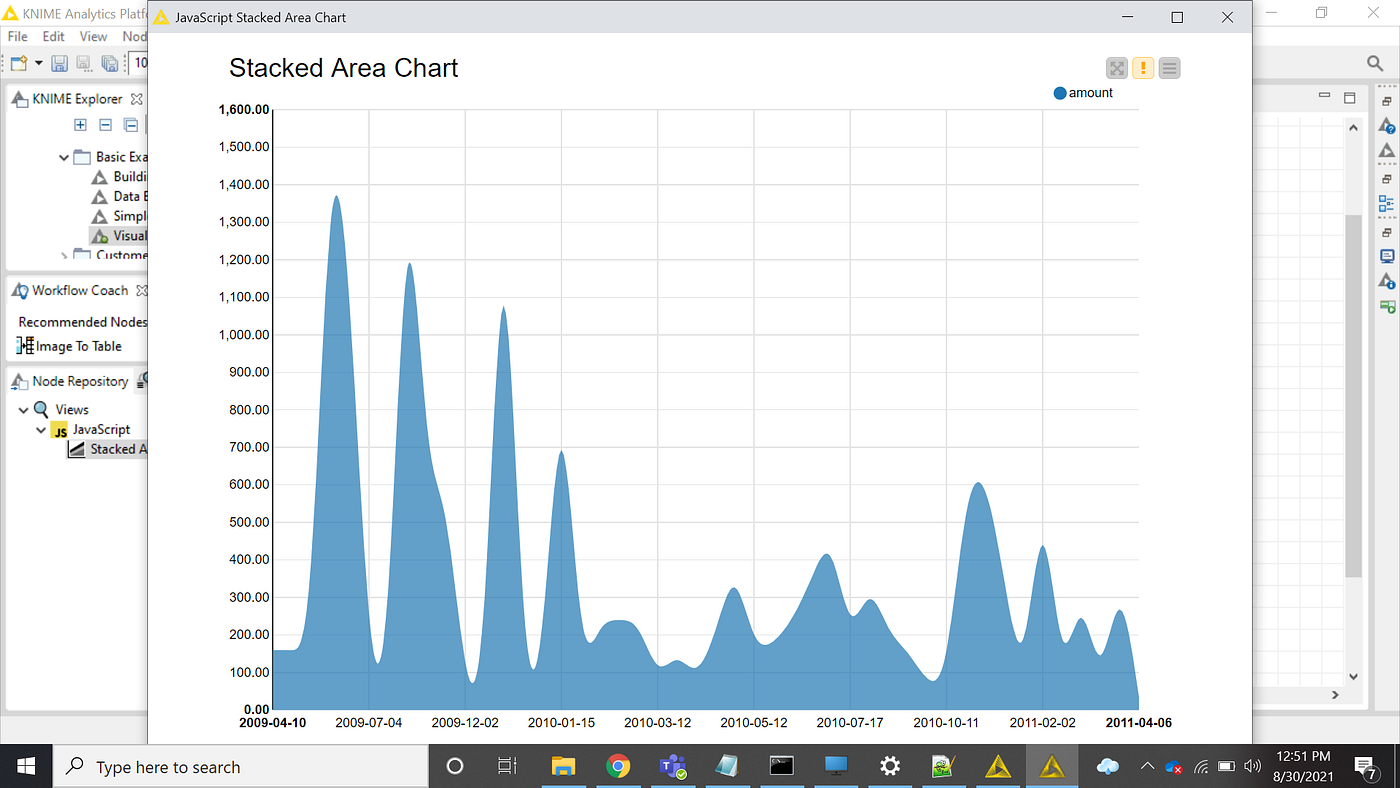Image resolution: width=1400 pixels, height=788 pixels.
Task: Select the Stacked Area node in the repository
Action: 113,448
